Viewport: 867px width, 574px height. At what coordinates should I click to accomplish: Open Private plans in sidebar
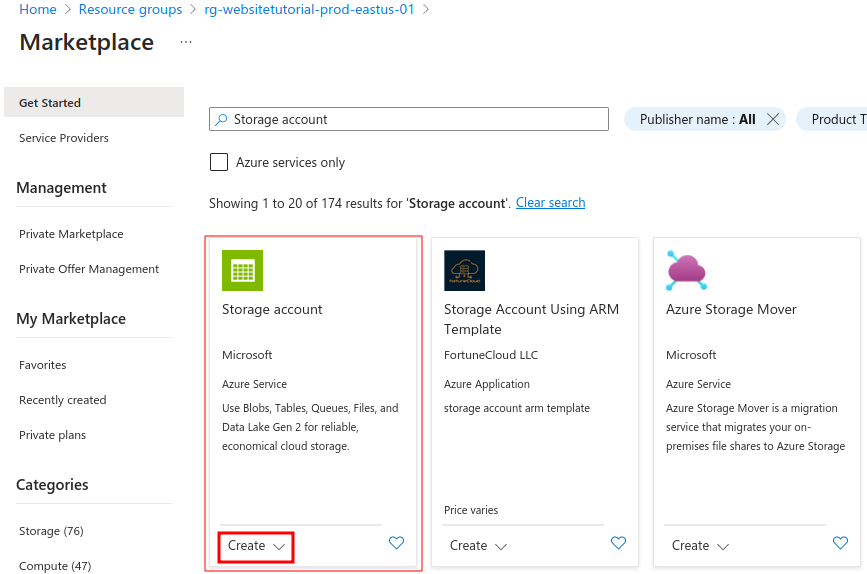(x=53, y=435)
